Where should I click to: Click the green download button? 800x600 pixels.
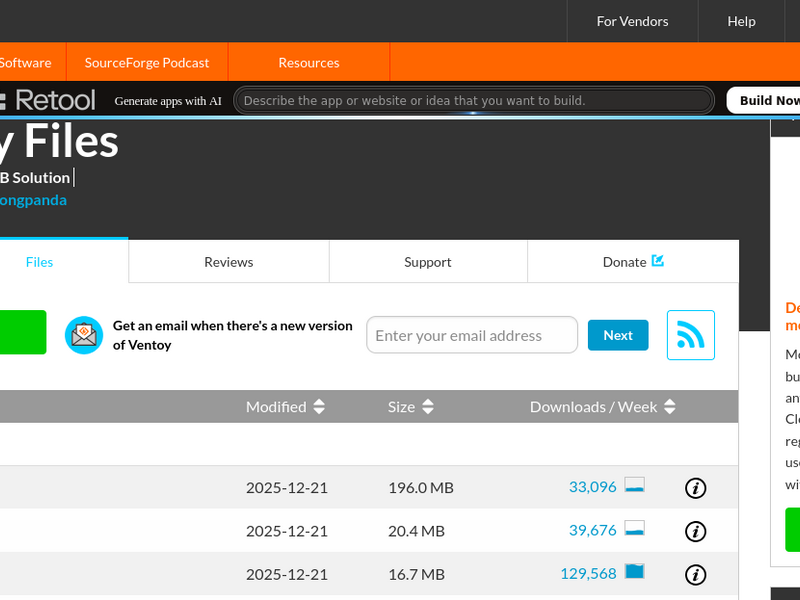click(23, 332)
